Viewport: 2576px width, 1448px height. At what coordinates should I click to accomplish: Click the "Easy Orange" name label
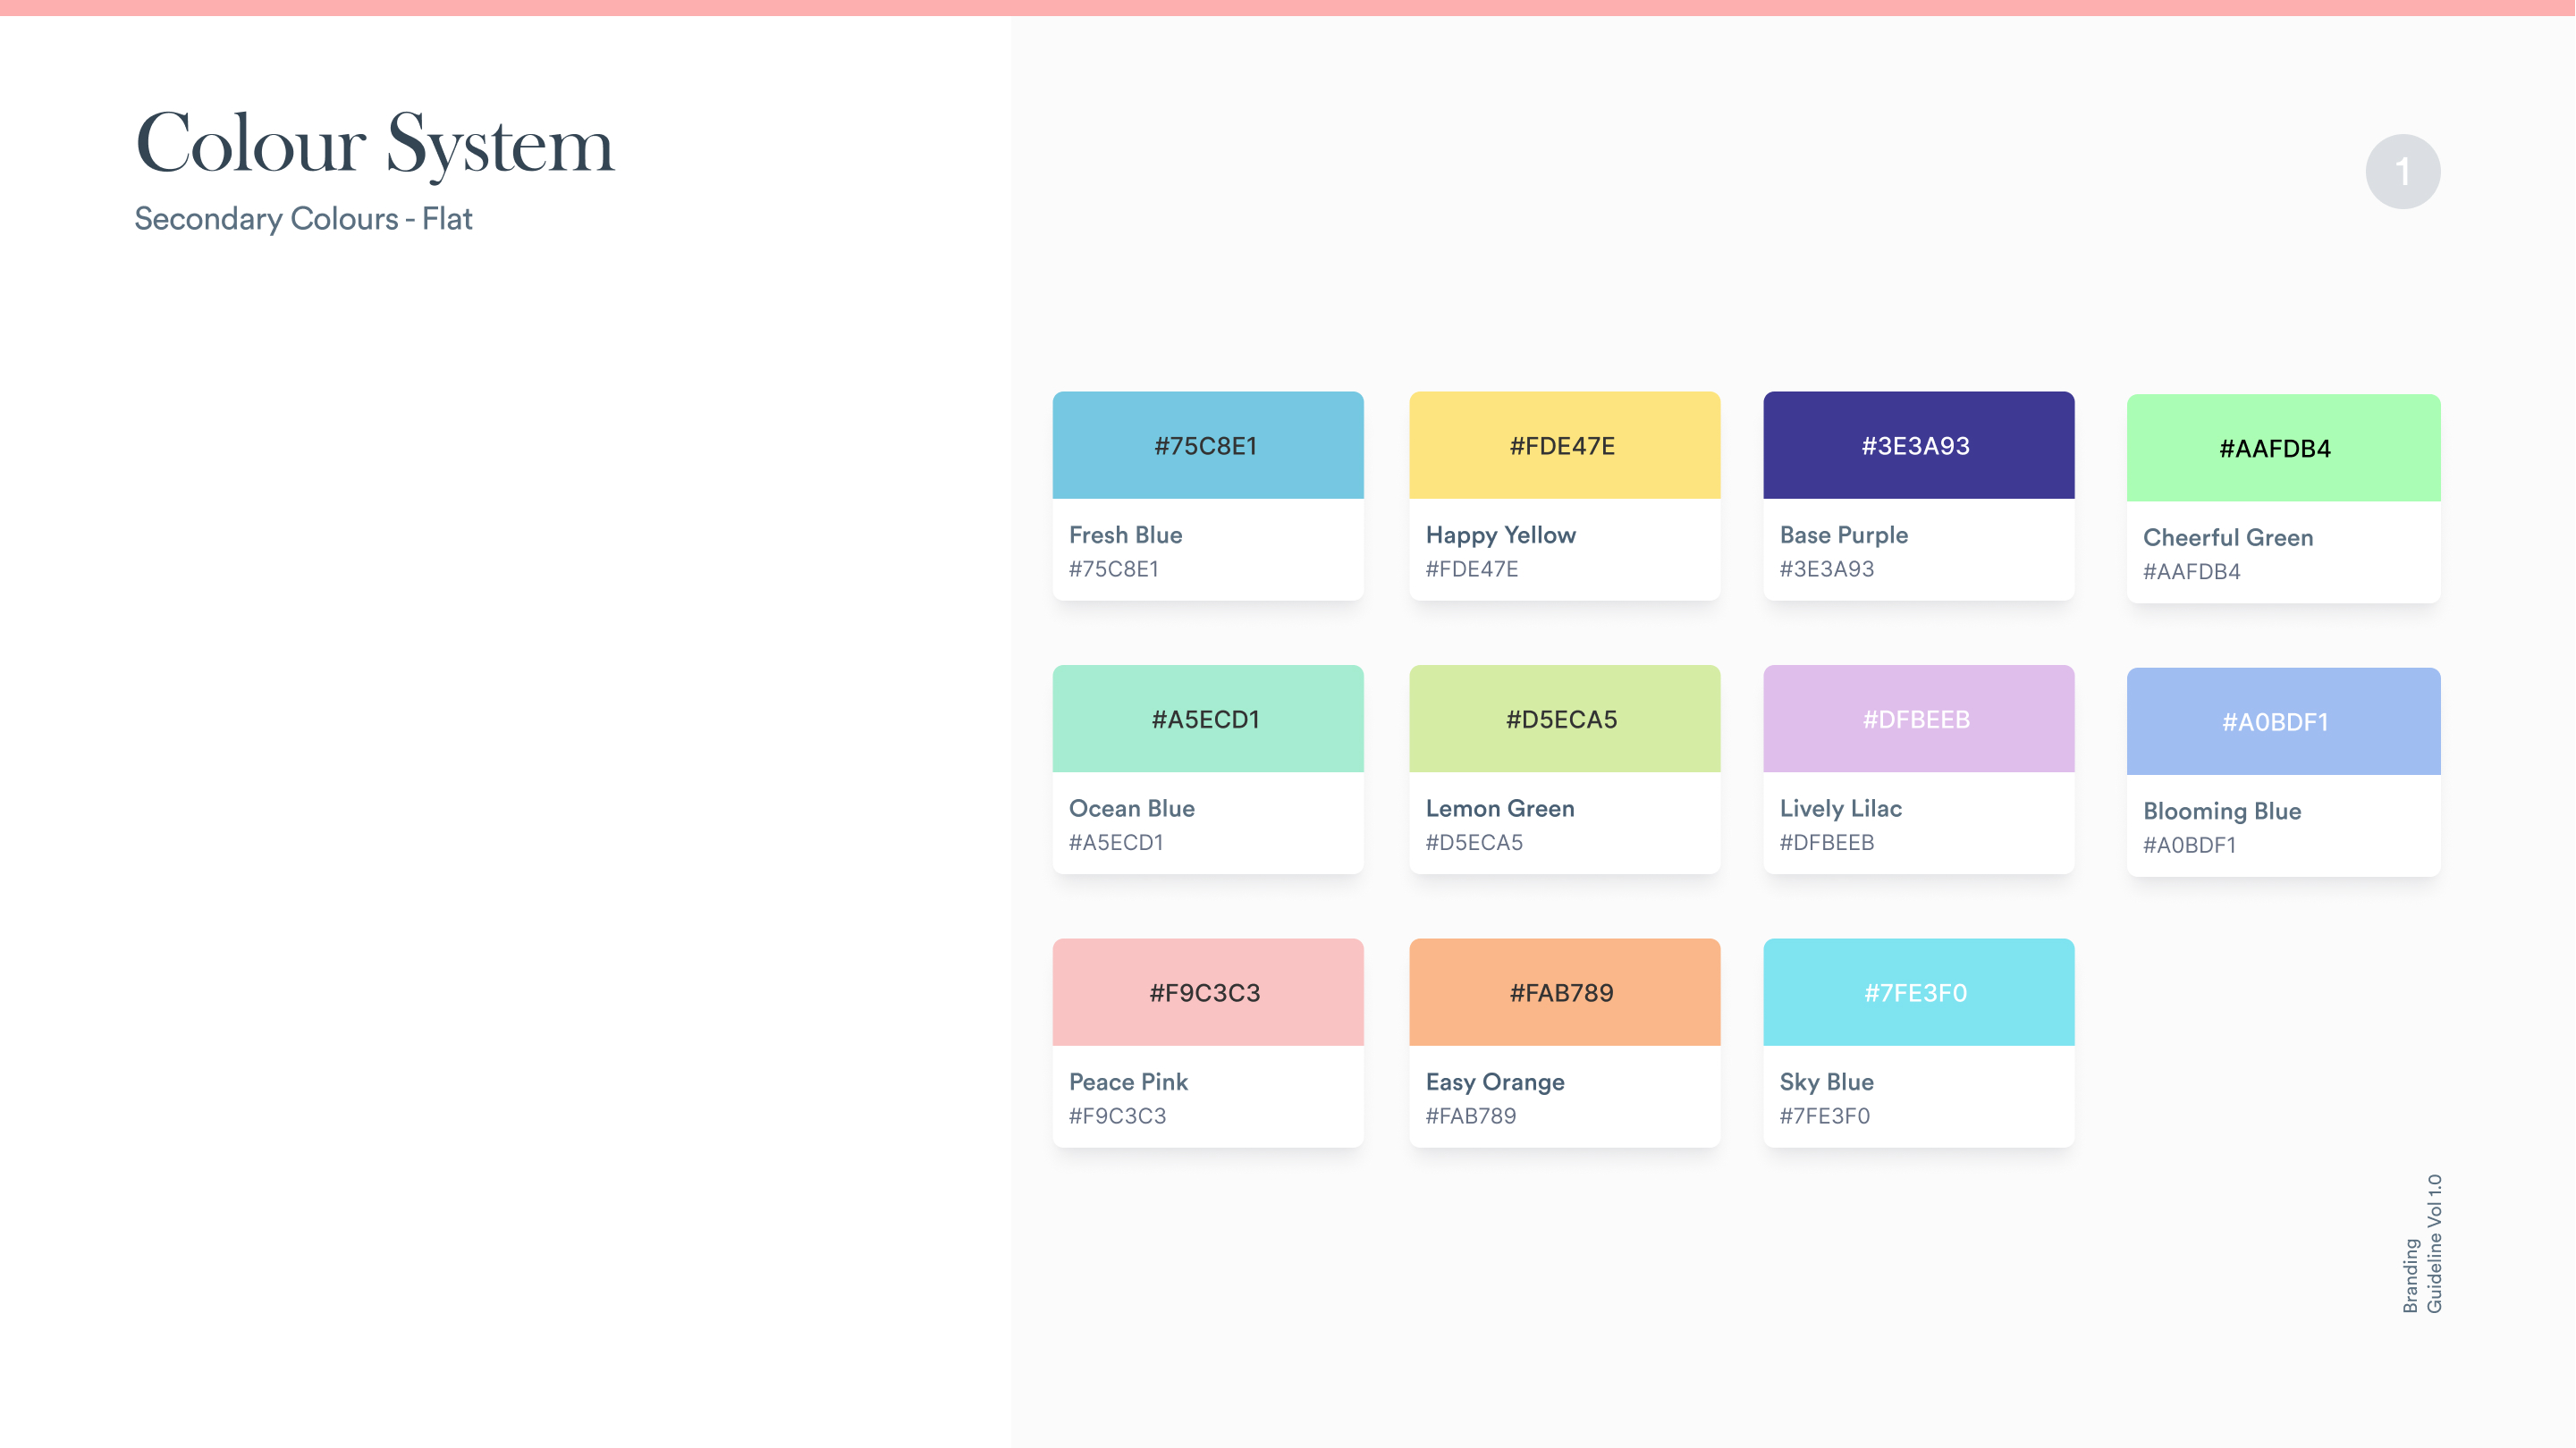point(1495,1083)
